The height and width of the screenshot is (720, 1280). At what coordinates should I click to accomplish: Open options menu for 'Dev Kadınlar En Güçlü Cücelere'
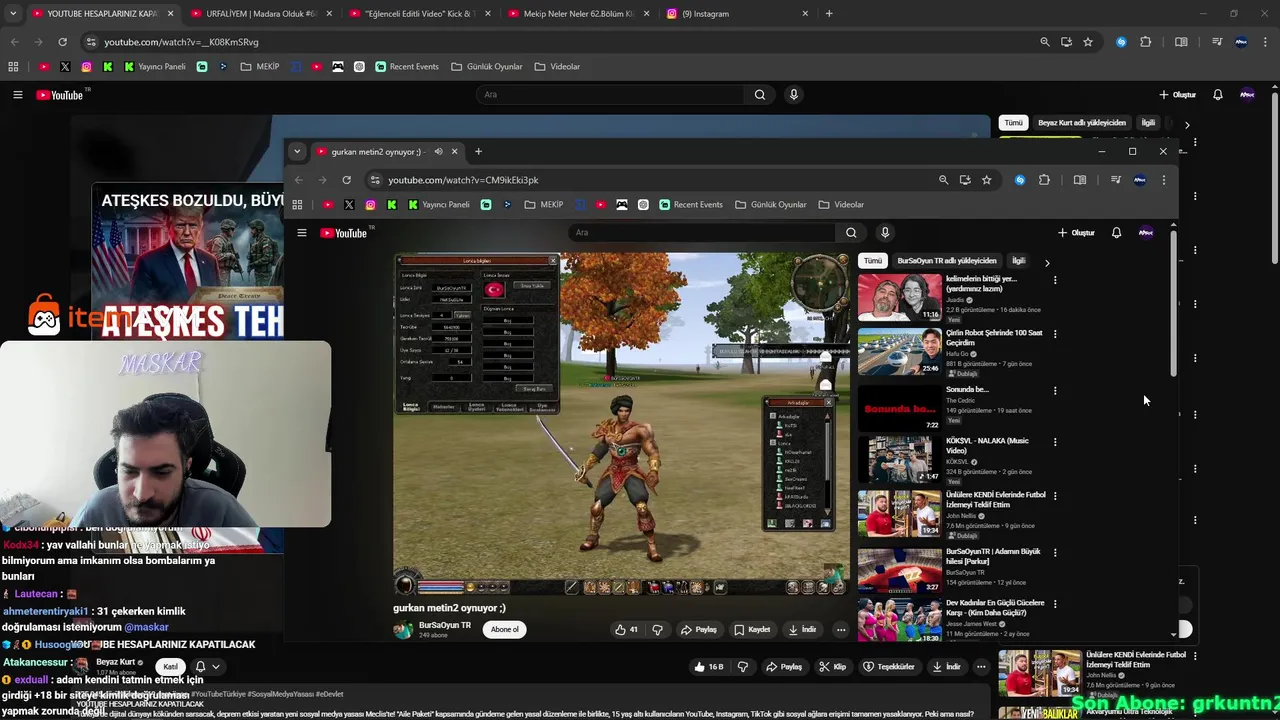click(1055, 604)
